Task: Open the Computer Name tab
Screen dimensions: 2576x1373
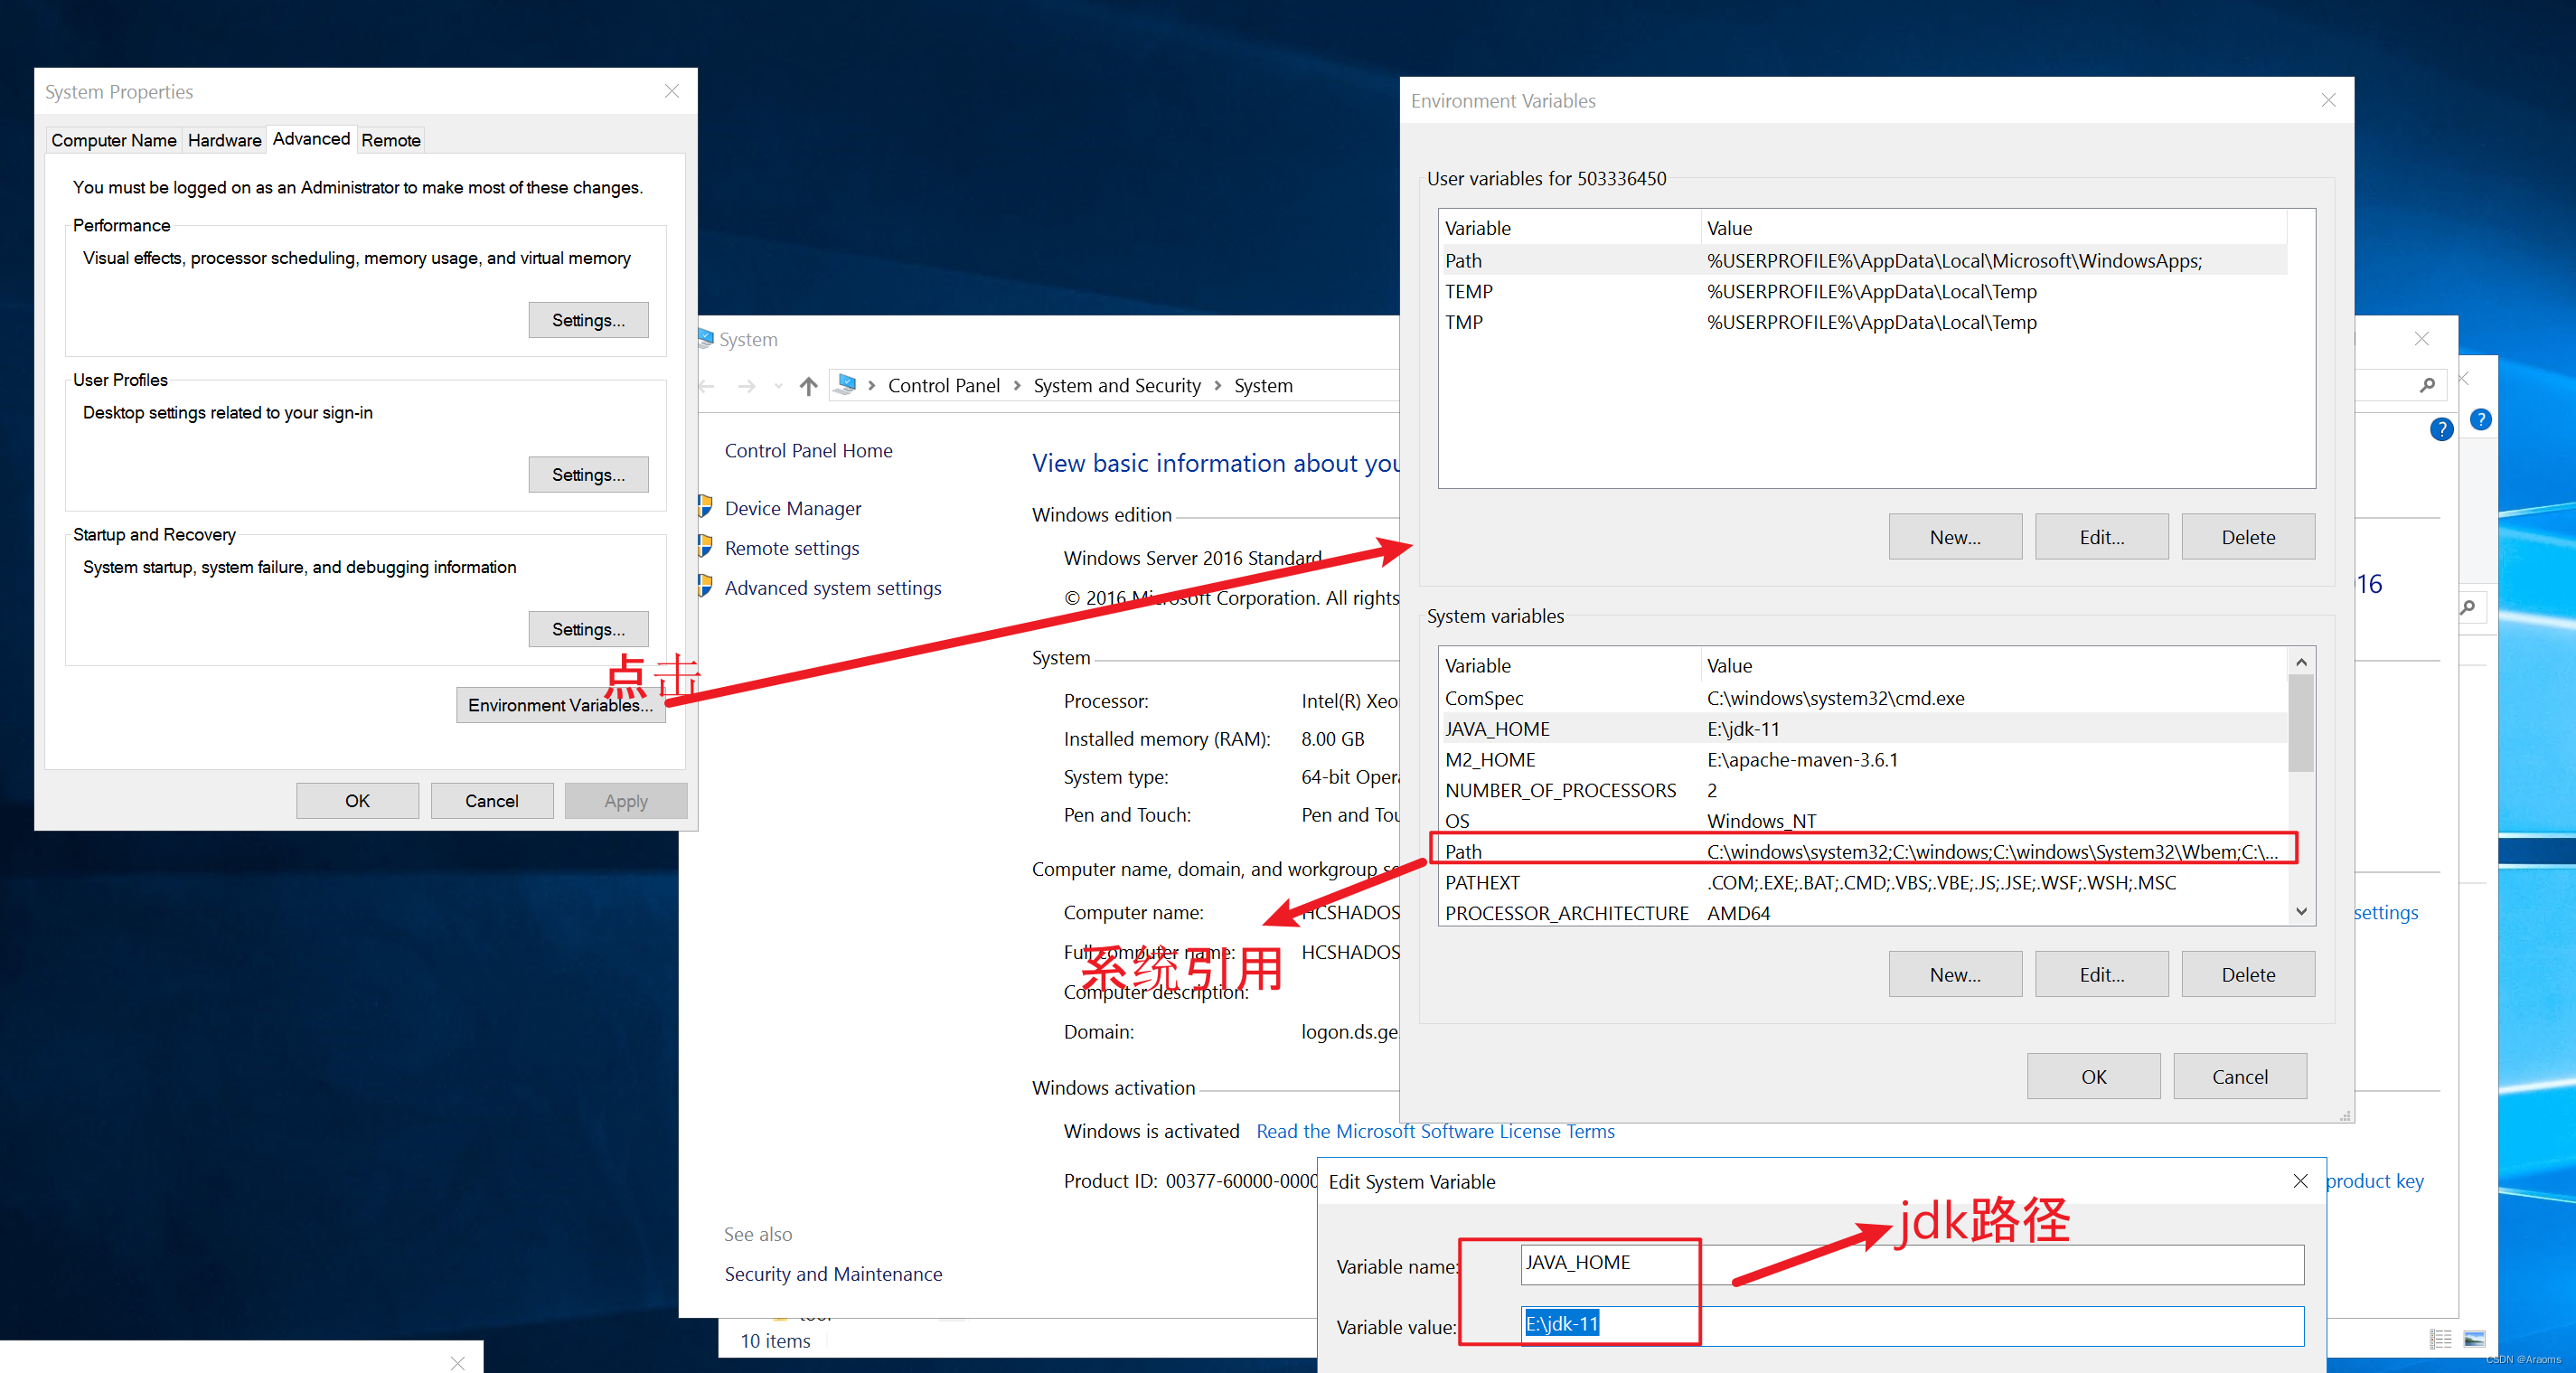Action: point(113,140)
